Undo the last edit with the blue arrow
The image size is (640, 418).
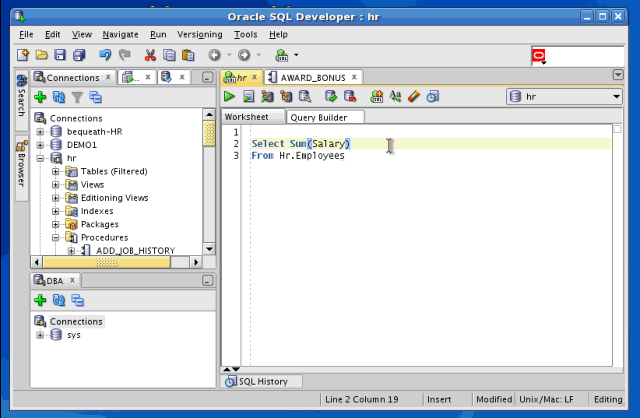tap(105, 55)
